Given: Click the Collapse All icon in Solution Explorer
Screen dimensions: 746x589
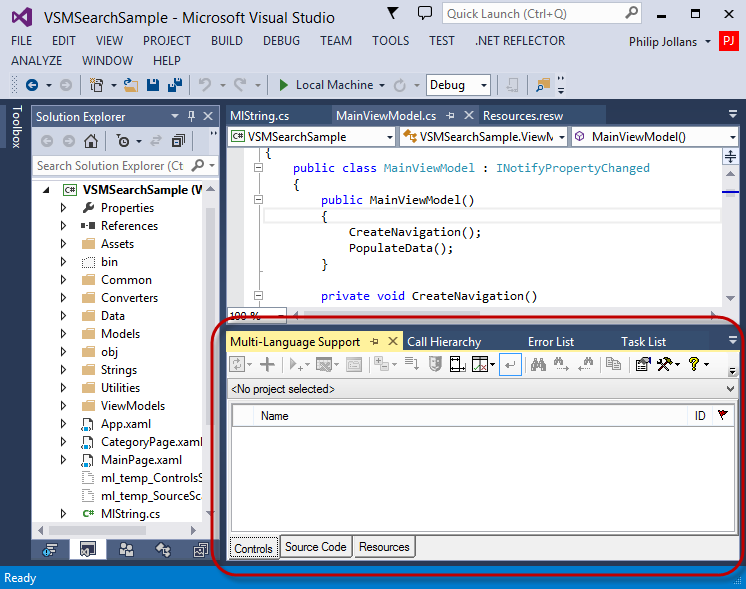Looking at the screenshot, I should (x=178, y=141).
